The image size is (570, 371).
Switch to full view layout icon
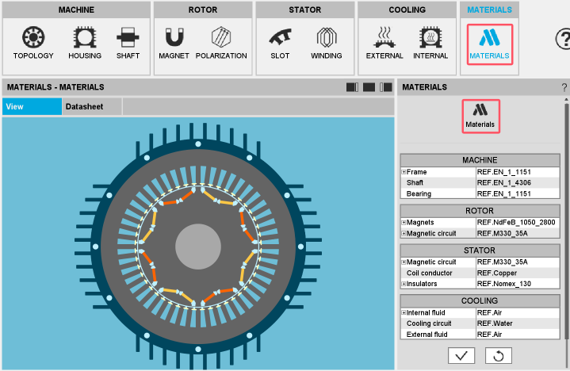[369, 87]
